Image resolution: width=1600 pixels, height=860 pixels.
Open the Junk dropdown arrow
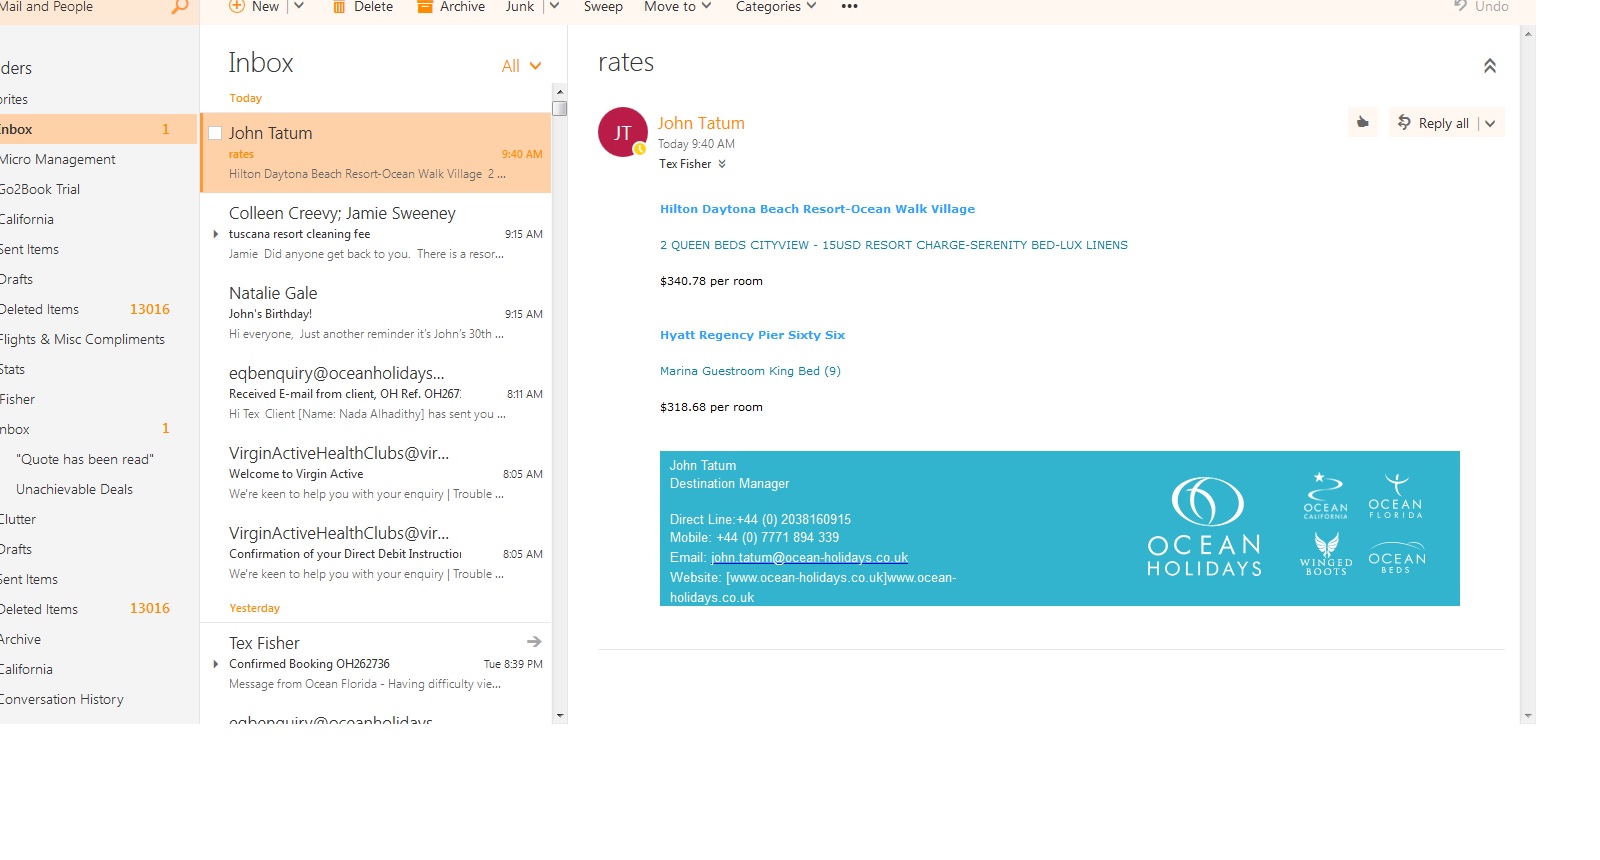554,6
